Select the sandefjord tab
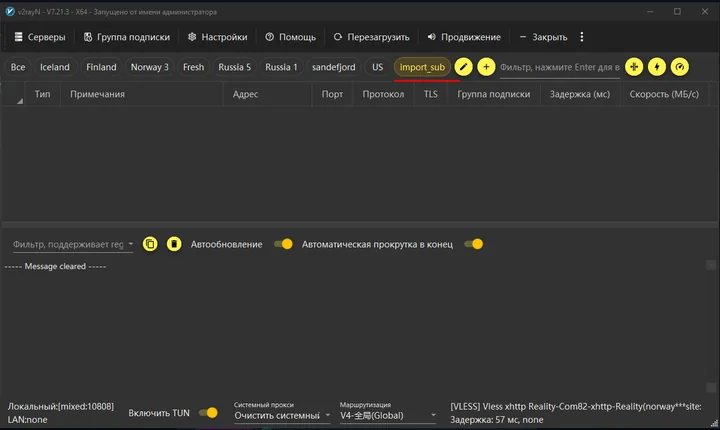The image size is (720, 430). [x=333, y=67]
